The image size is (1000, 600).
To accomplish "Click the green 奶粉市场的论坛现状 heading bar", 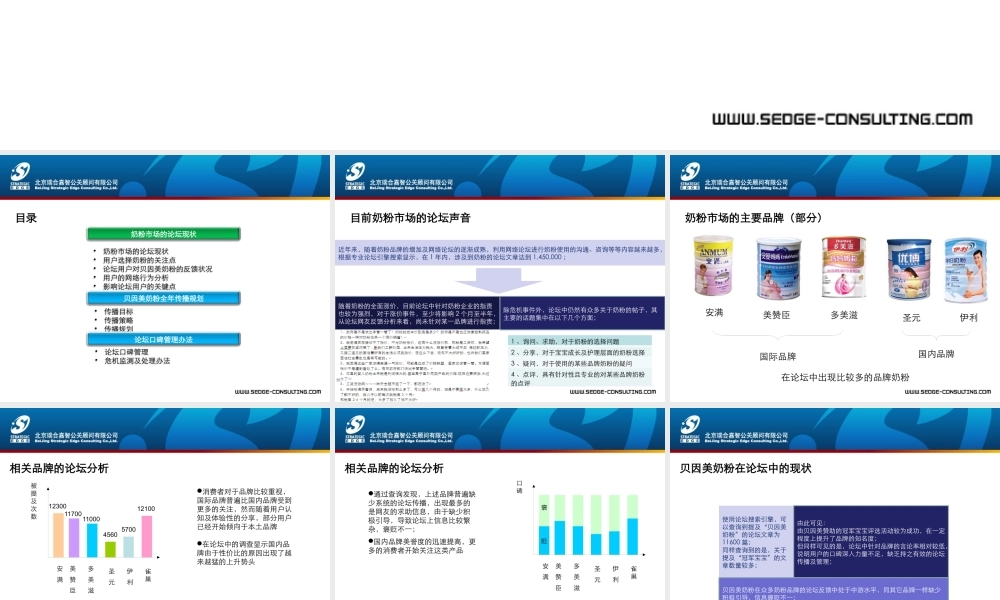I will point(163,234).
